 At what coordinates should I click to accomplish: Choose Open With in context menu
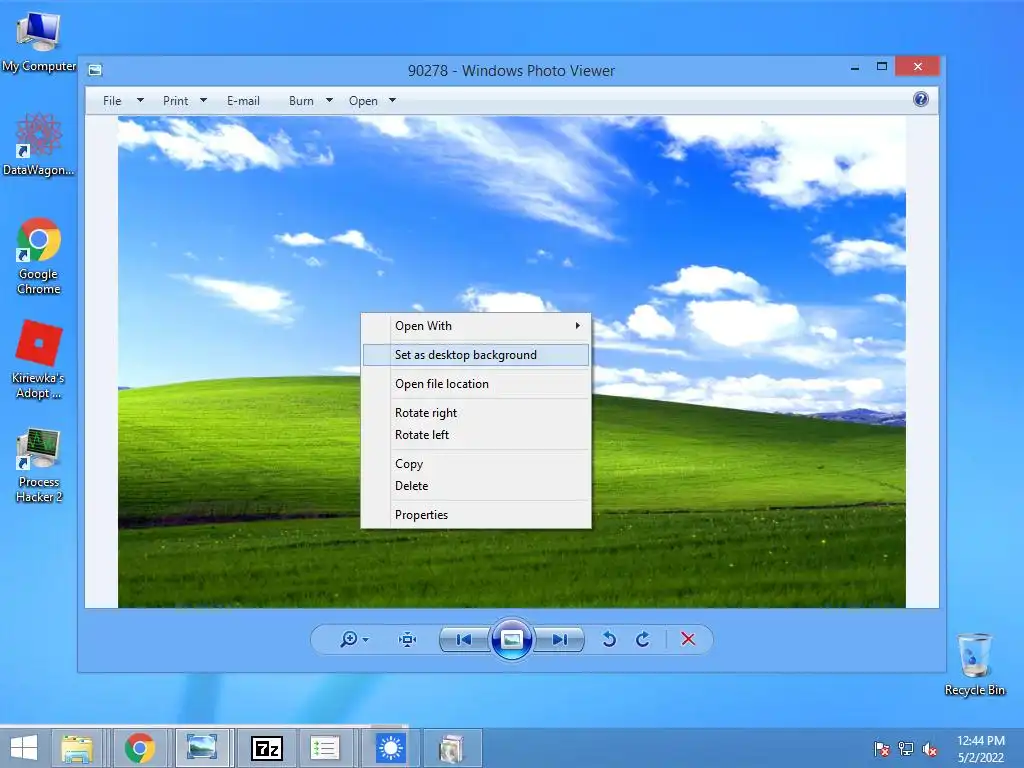click(x=476, y=325)
